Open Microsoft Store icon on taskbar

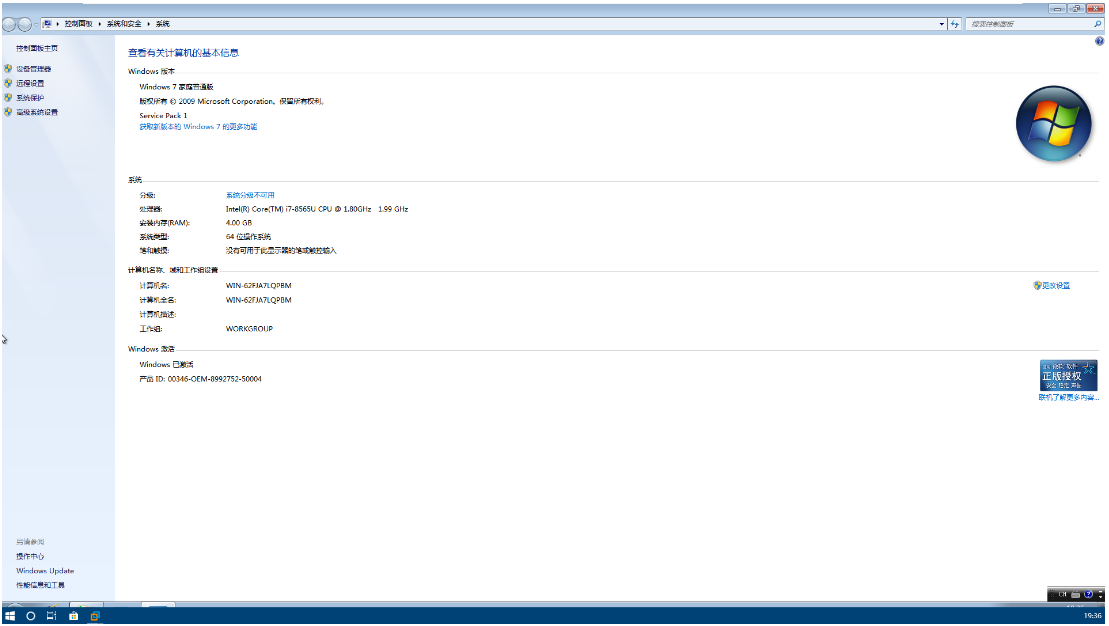(73, 616)
